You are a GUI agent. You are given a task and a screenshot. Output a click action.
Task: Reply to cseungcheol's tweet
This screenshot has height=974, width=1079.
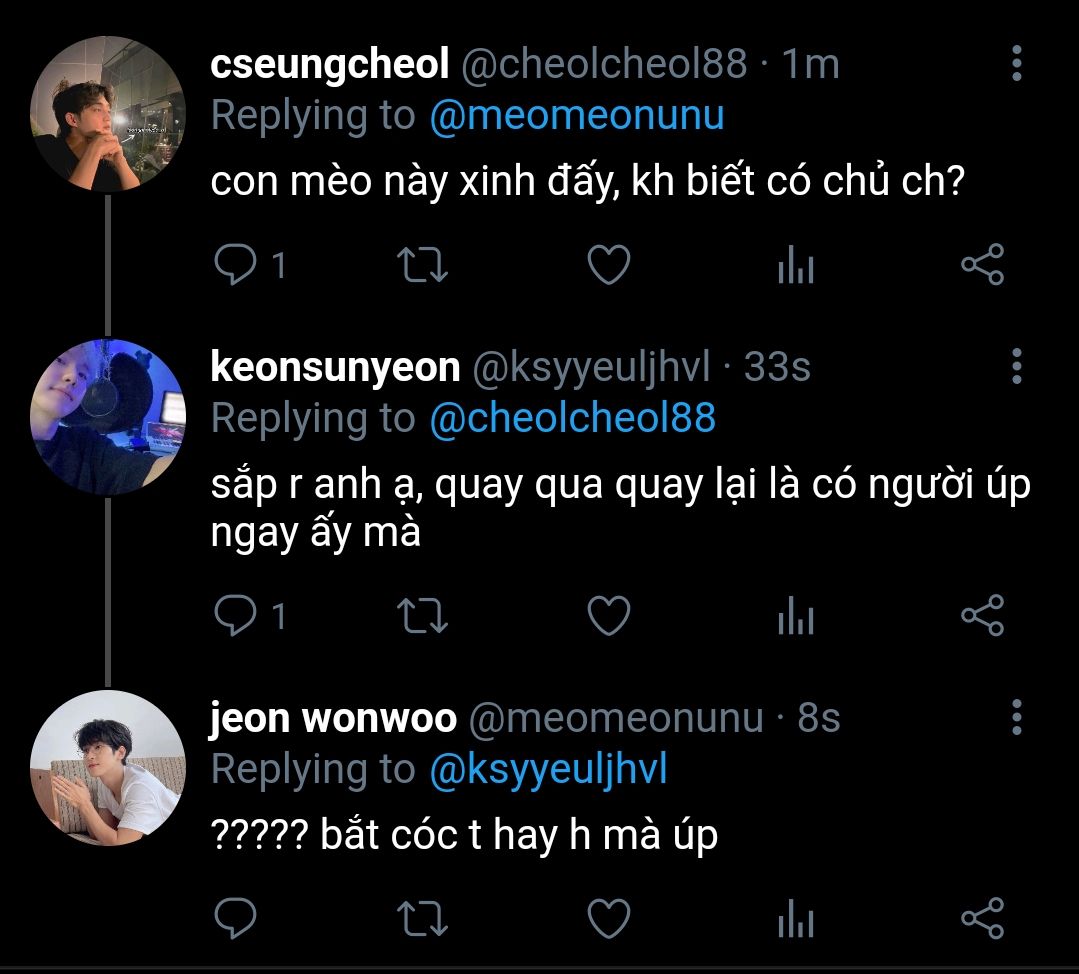pos(237,265)
